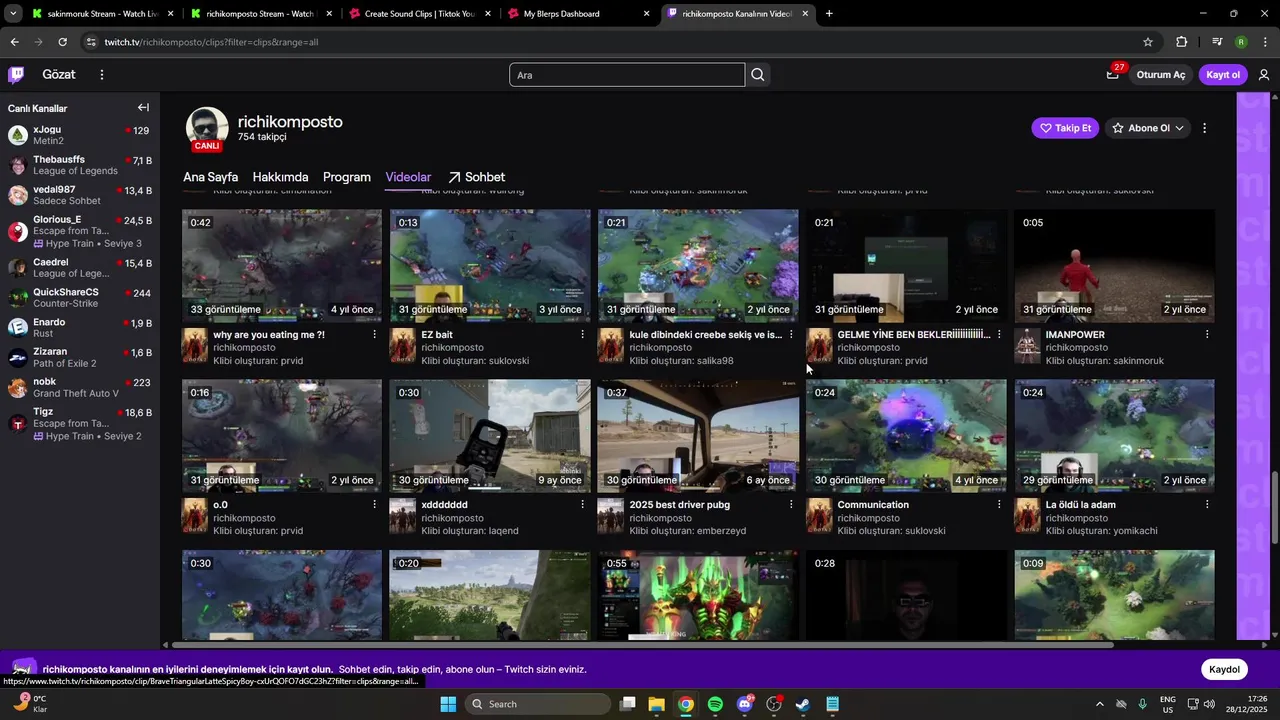Open Zizaran channel in sidebar
The height and width of the screenshot is (720, 1280).
[x=79, y=357]
